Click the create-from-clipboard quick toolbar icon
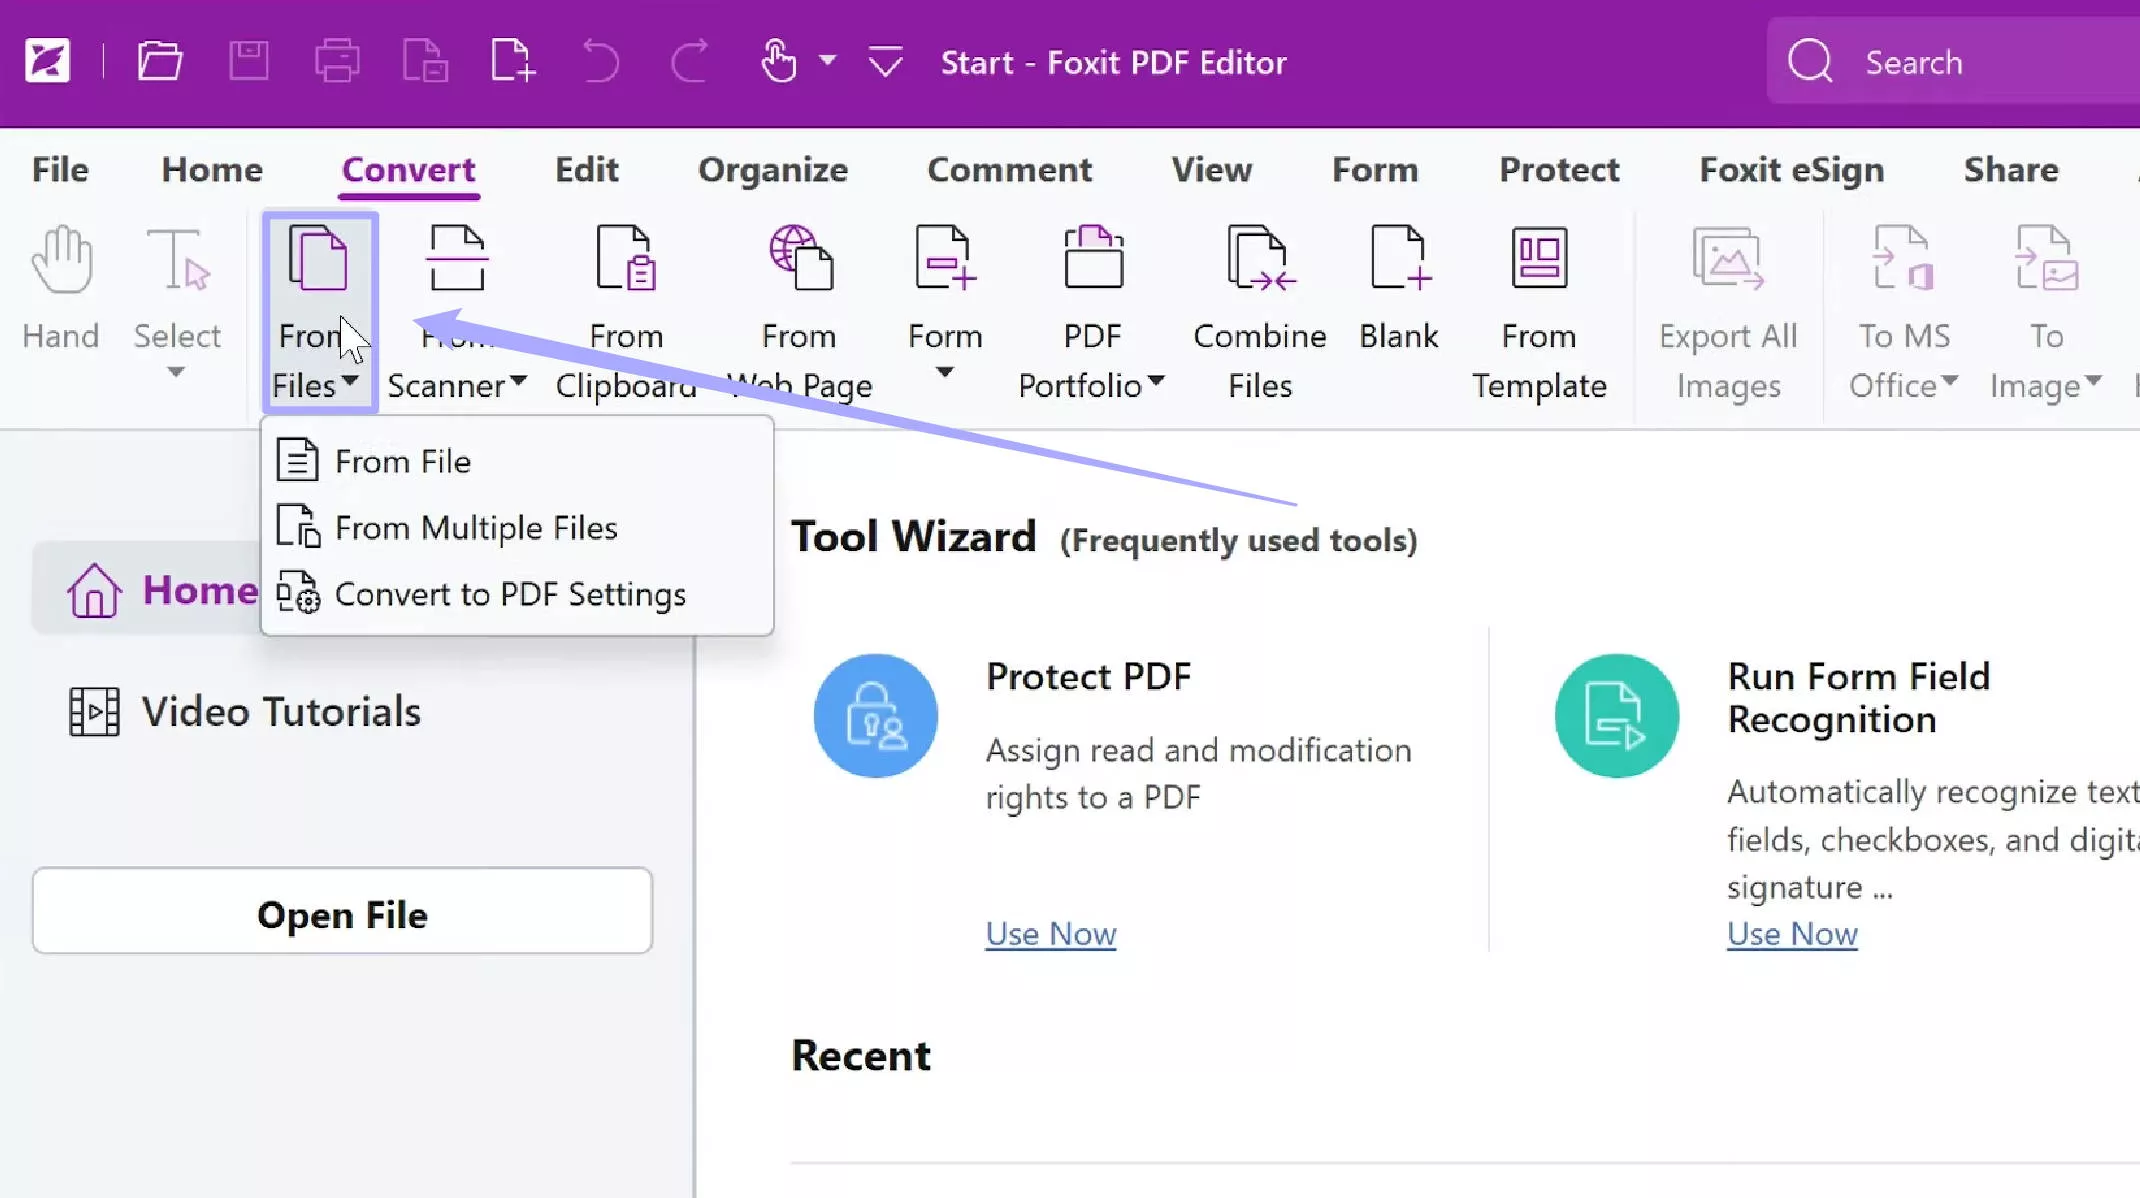This screenshot has width=2140, height=1198. point(425,61)
